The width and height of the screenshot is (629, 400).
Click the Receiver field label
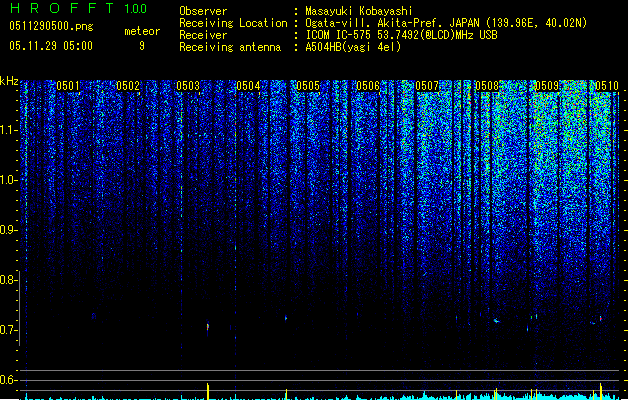(203, 35)
